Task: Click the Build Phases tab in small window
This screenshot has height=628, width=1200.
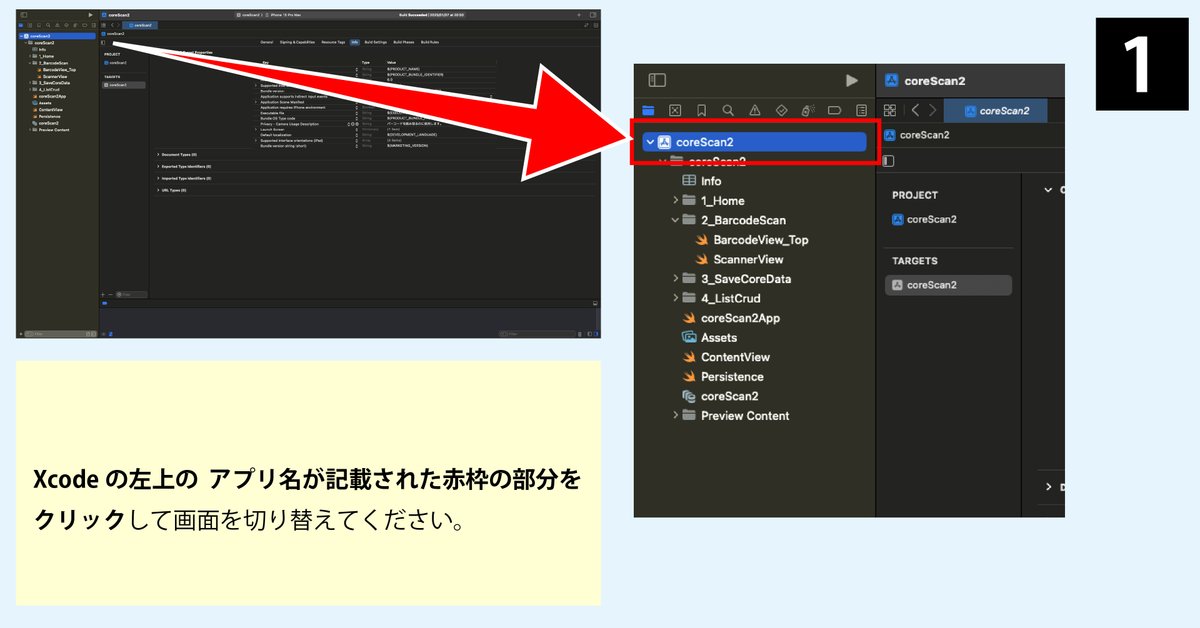Action: [x=404, y=42]
